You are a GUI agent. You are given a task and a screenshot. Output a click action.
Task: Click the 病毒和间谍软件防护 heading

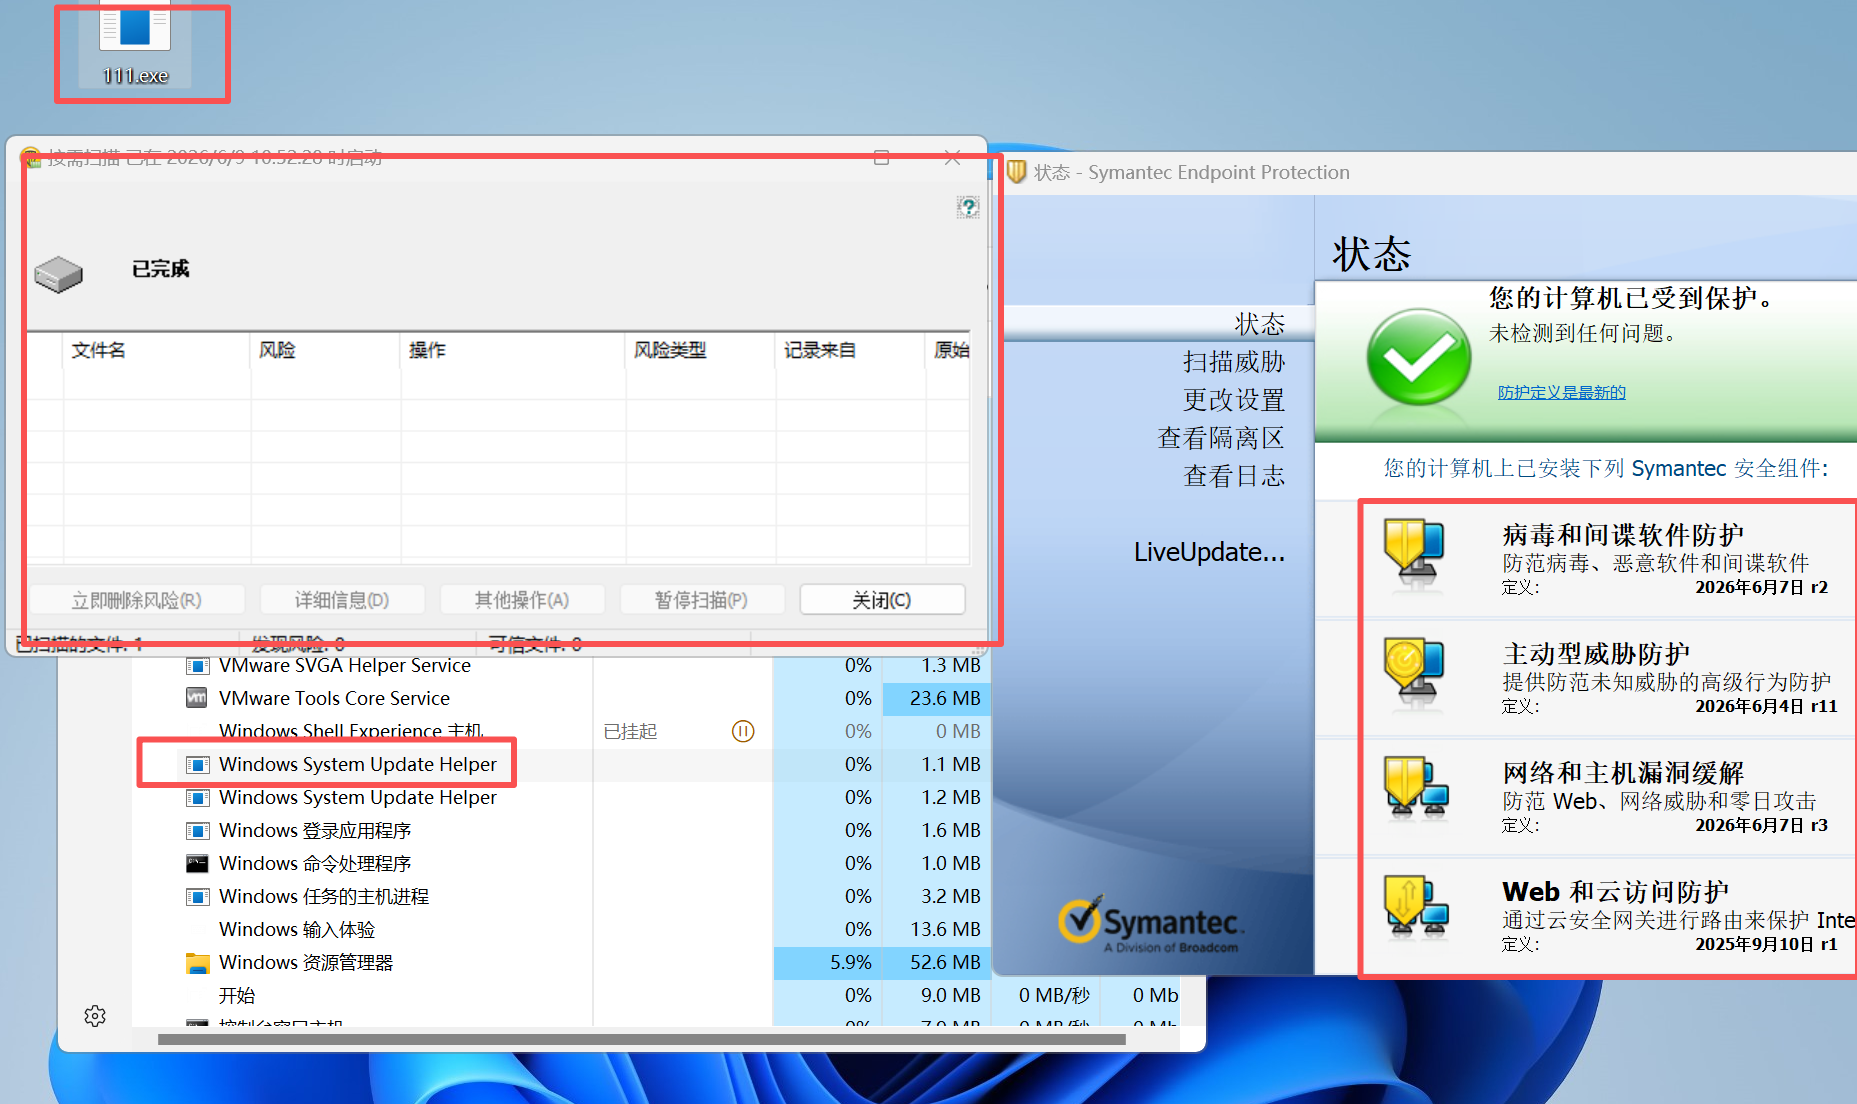[1623, 535]
